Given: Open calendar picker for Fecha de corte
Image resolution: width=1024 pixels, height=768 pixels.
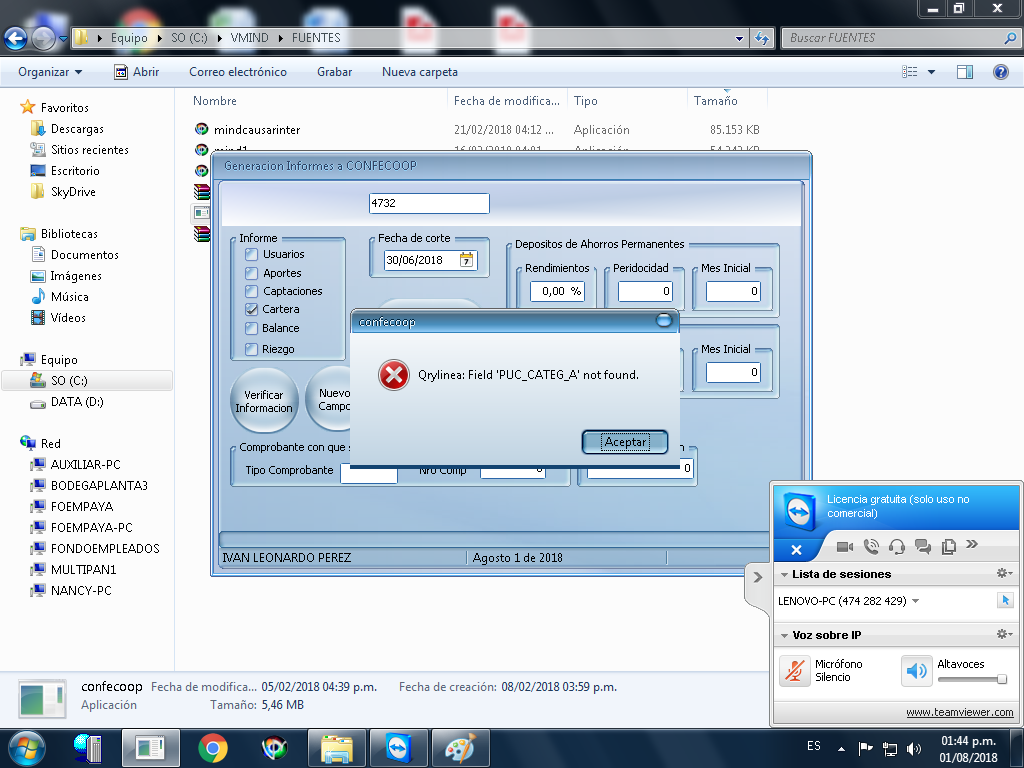Looking at the screenshot, I should 466,260.
